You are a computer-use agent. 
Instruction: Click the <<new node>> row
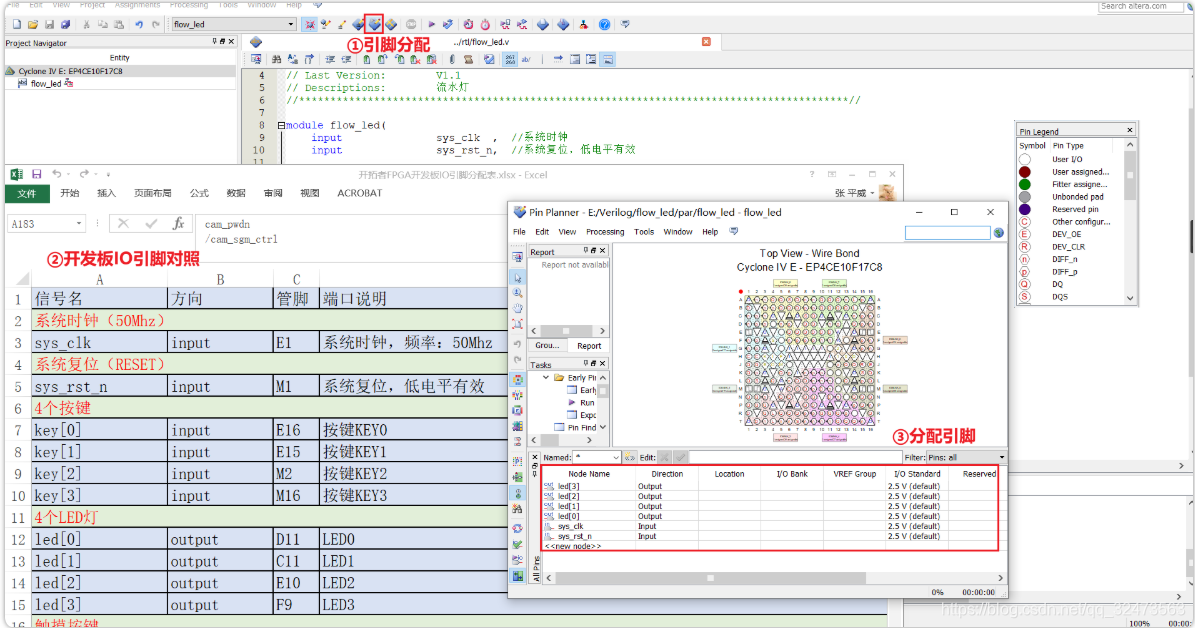572,546
